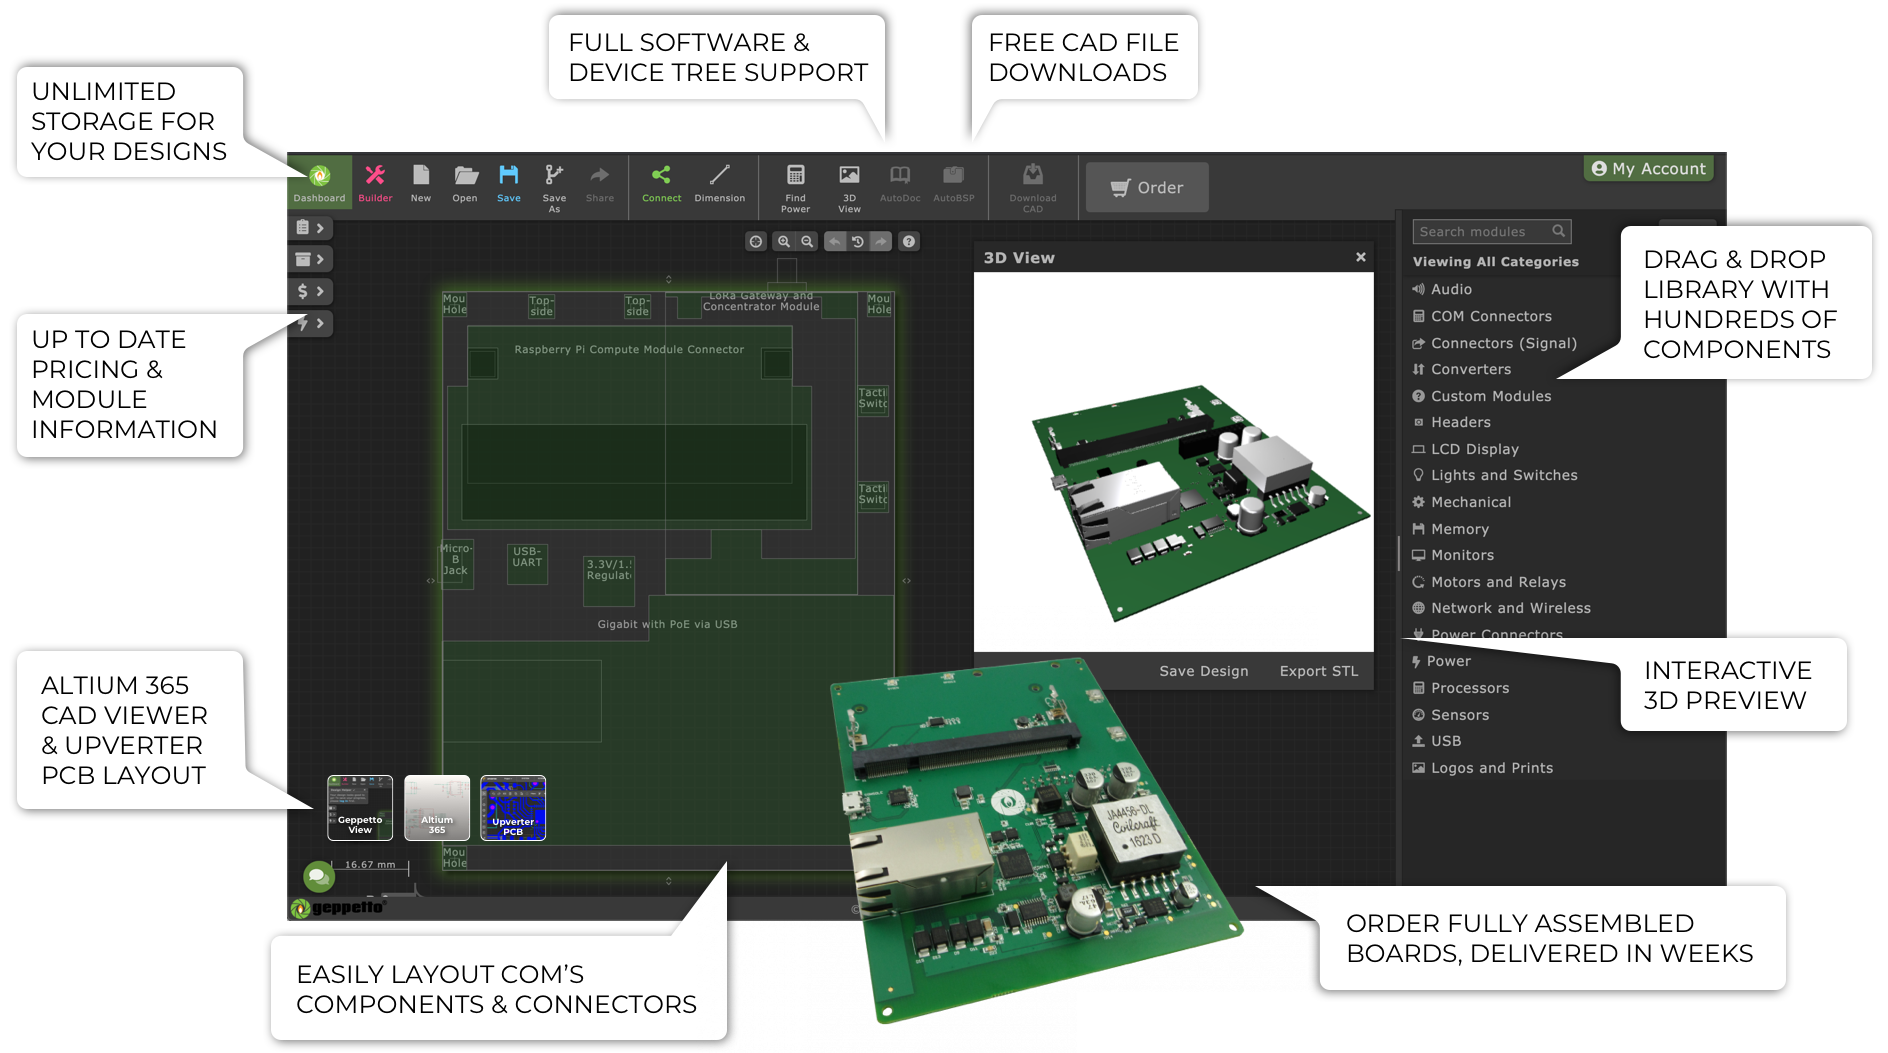
Task: Zoom in on the canvas
Action: pyautogui.click(x=784, y=241)
